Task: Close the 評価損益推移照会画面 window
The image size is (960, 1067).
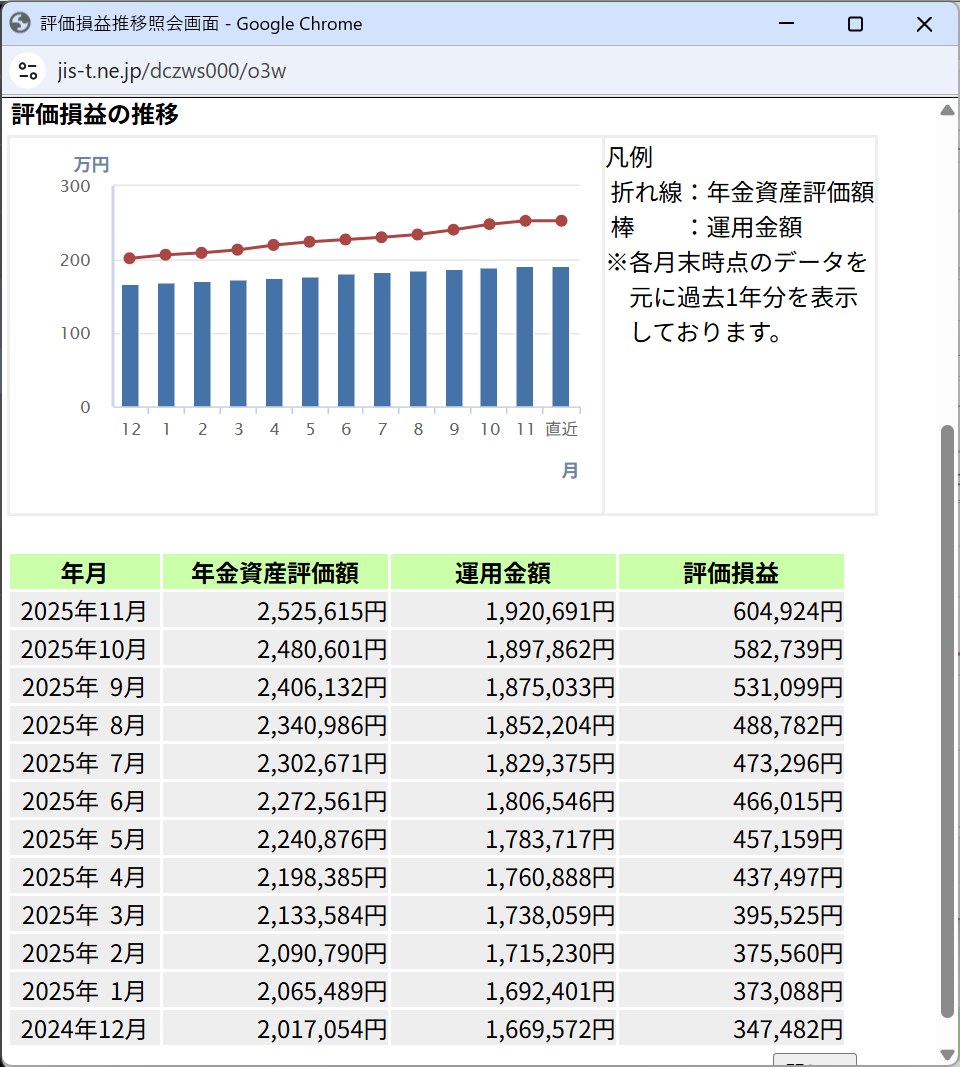Action: tap(924, 24)
